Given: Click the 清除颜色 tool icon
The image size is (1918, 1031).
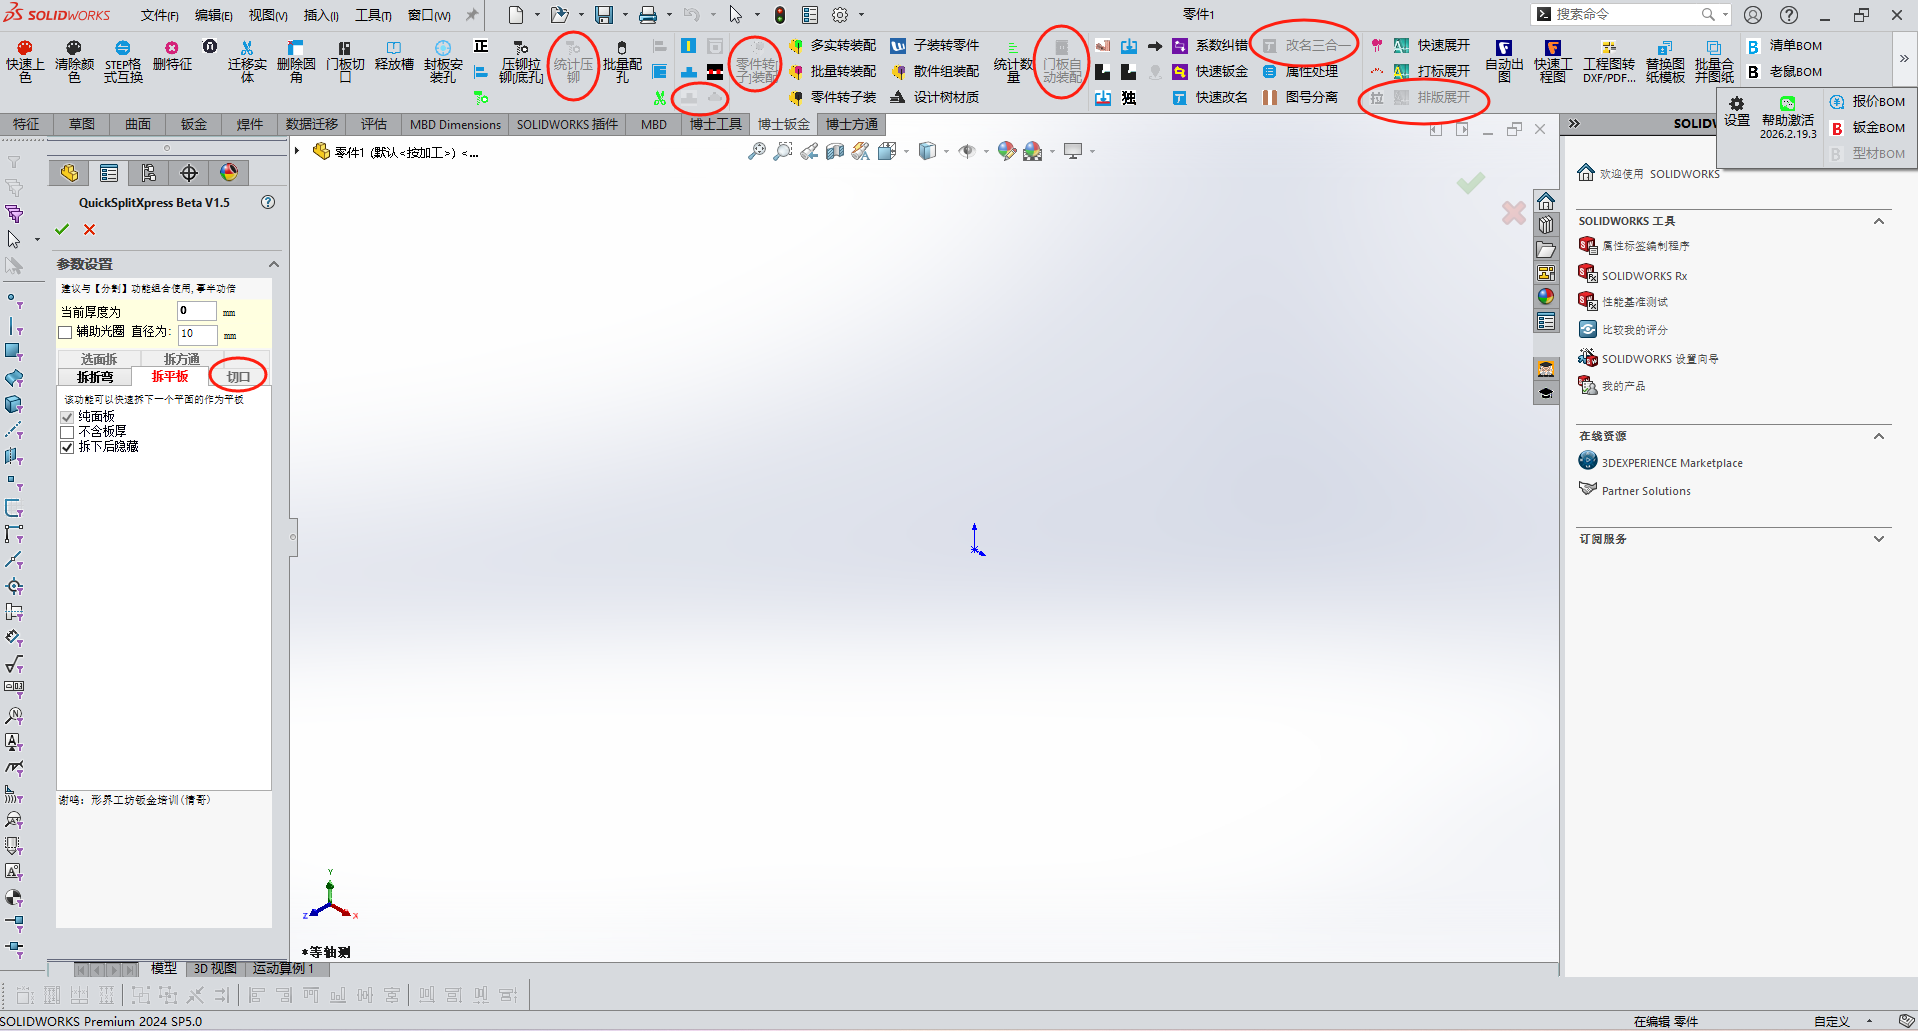Looking at the screenshot, I should coord(74,48).
